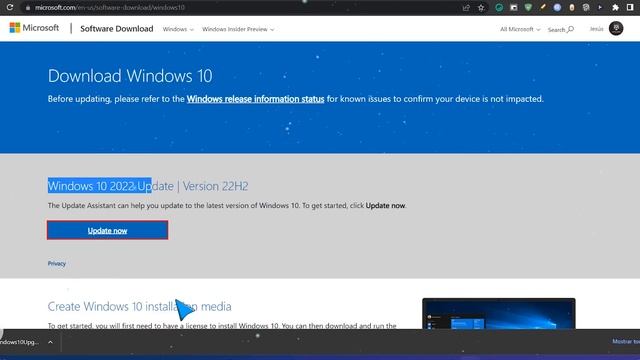The image size is (640, 360).
Task: Click the Version 22H2 heading text
Action: coord(216,186)
